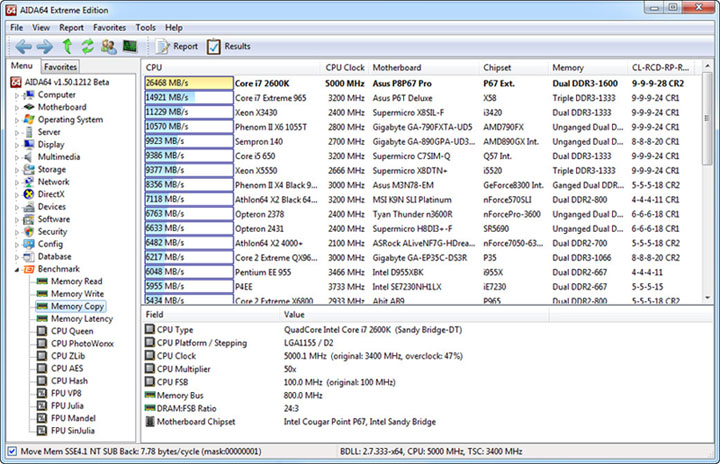Viewport: 720px width, 464px height.
Task: Collapse the Benchmark tree node
Action: (x=17, y=269)
